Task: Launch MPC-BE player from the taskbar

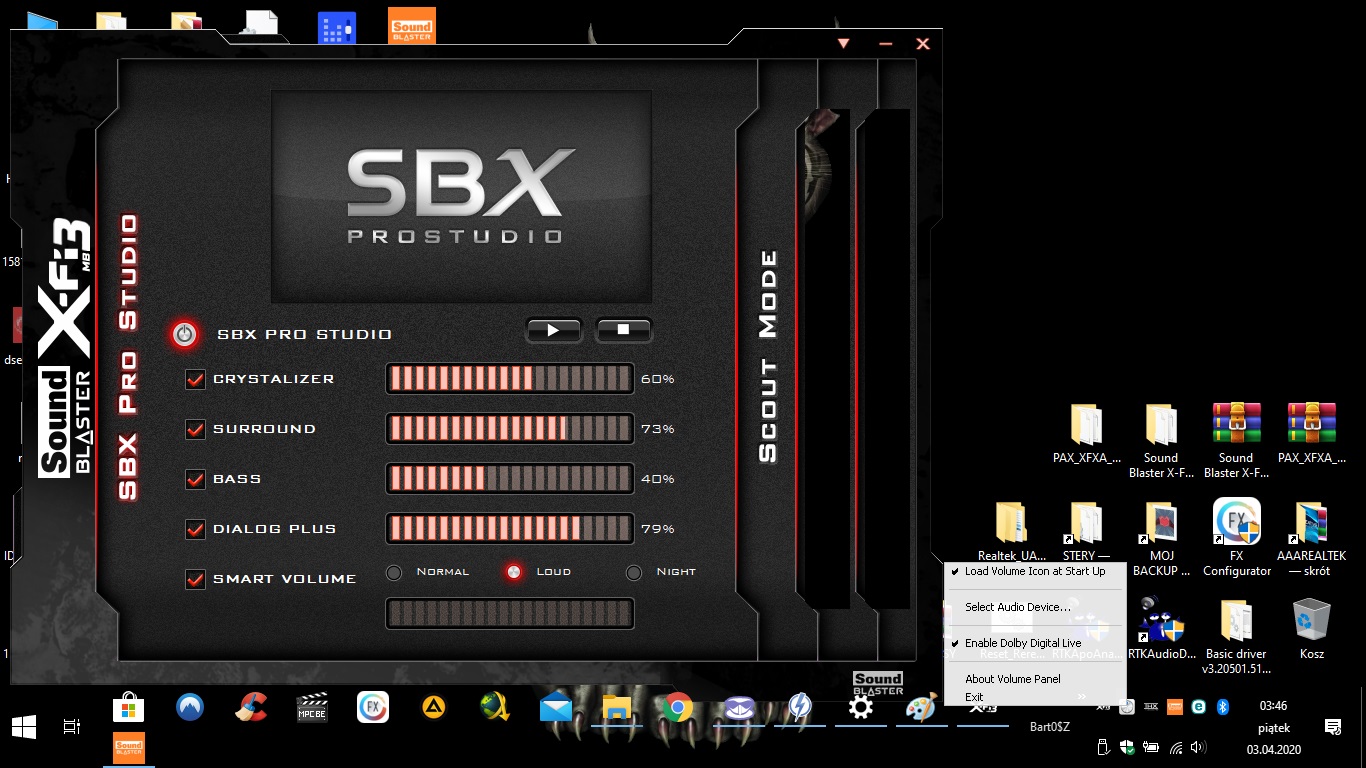Action: (x=313, y=708)
